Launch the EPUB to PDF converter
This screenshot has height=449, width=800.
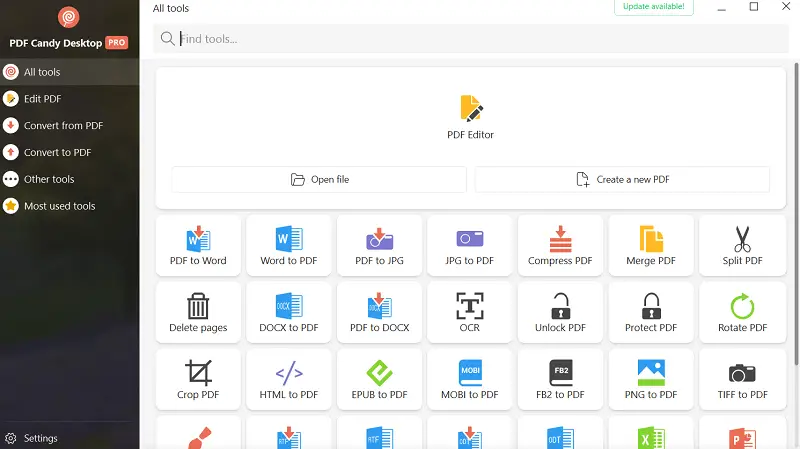coord(379,379)
